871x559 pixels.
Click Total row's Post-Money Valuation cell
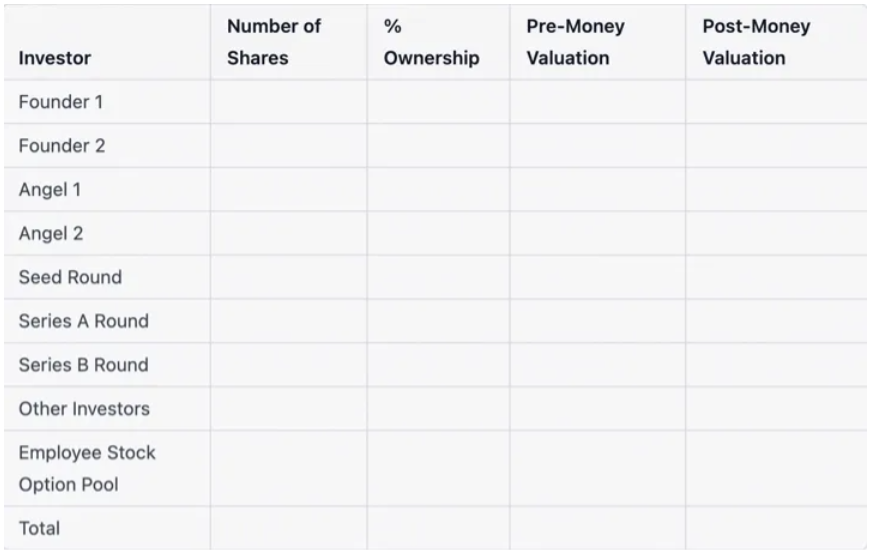coord(776,528)
